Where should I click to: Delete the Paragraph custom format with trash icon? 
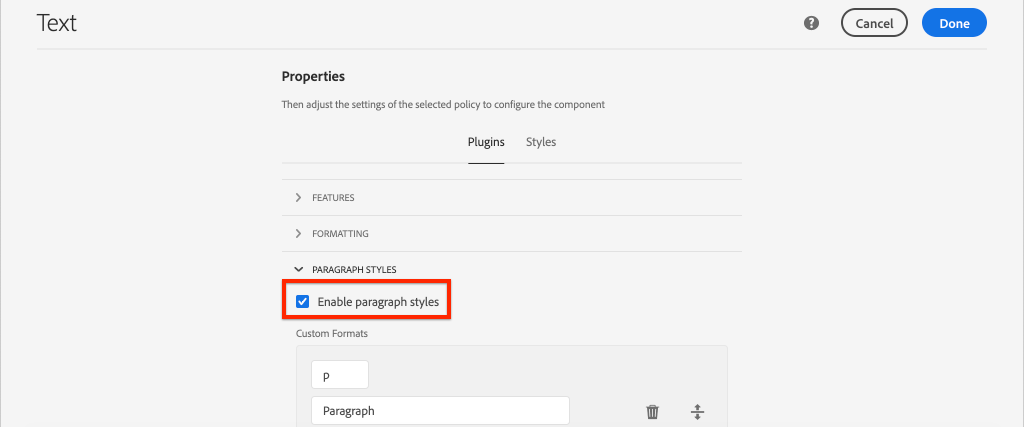(x=653, y=411)
